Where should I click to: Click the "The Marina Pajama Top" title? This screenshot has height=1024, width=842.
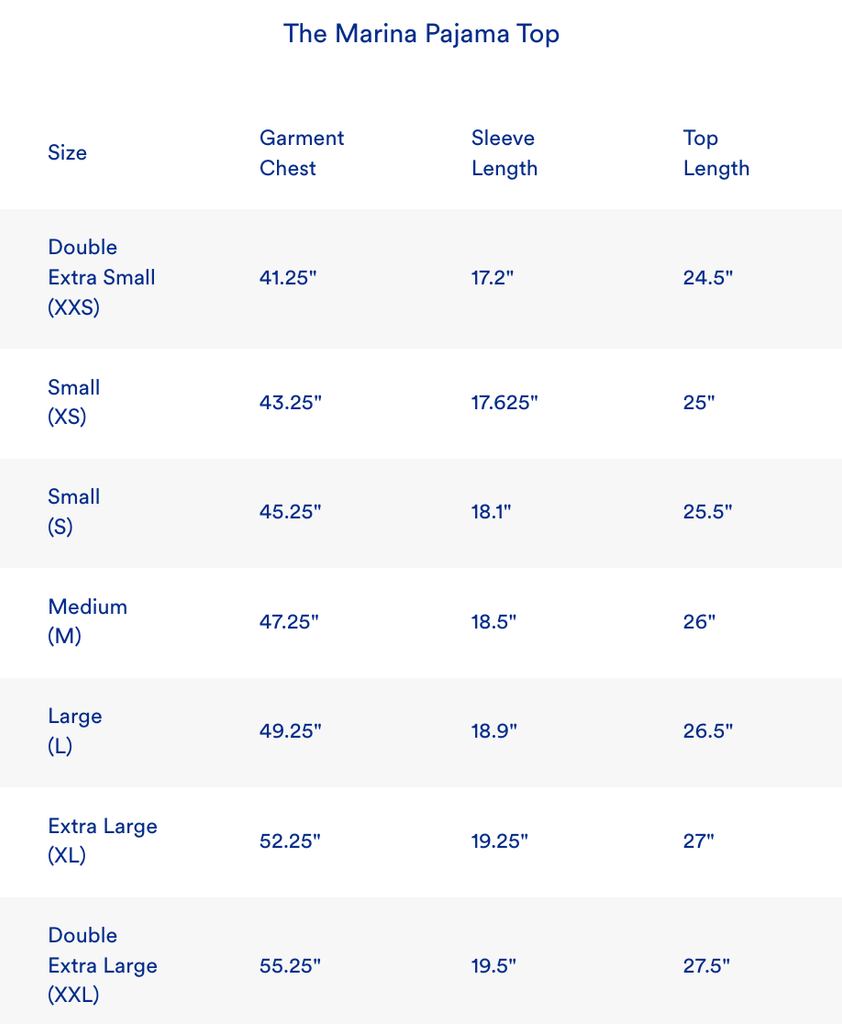tap(421, 33)
